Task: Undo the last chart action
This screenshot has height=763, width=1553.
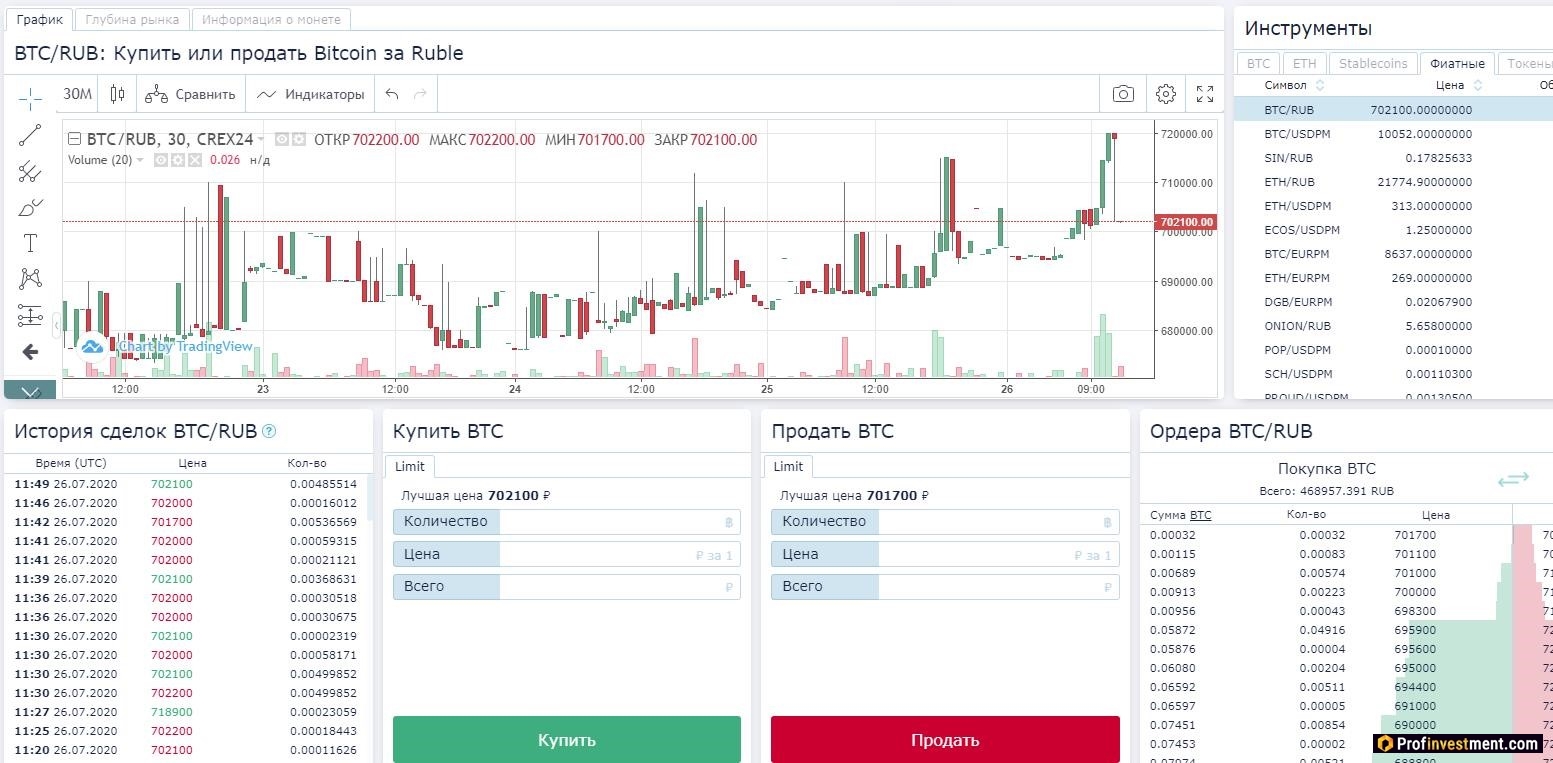Action: click(392, 94)
